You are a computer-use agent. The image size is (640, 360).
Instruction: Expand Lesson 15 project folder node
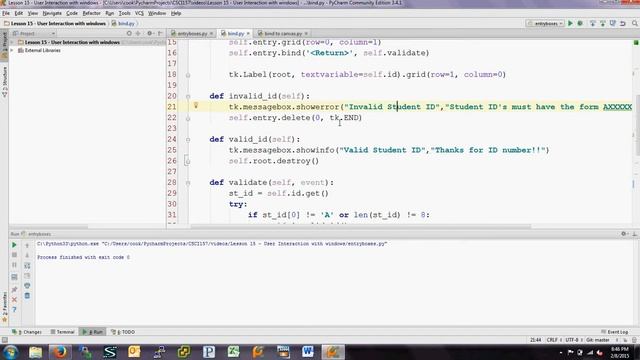pos(12,42)
